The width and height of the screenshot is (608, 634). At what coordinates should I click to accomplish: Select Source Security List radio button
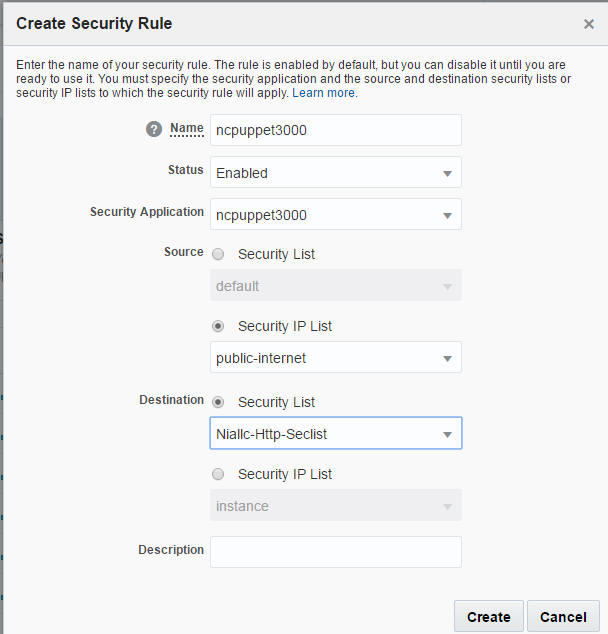point(218,254)
